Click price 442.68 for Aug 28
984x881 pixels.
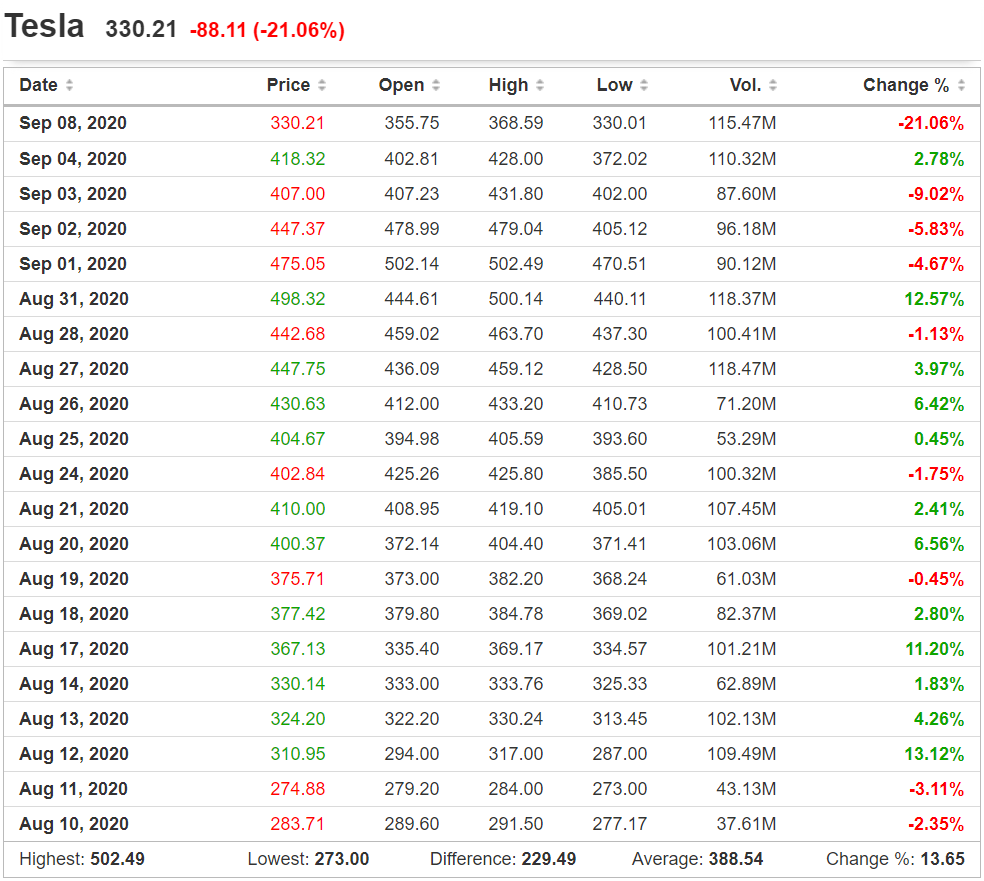297,334
